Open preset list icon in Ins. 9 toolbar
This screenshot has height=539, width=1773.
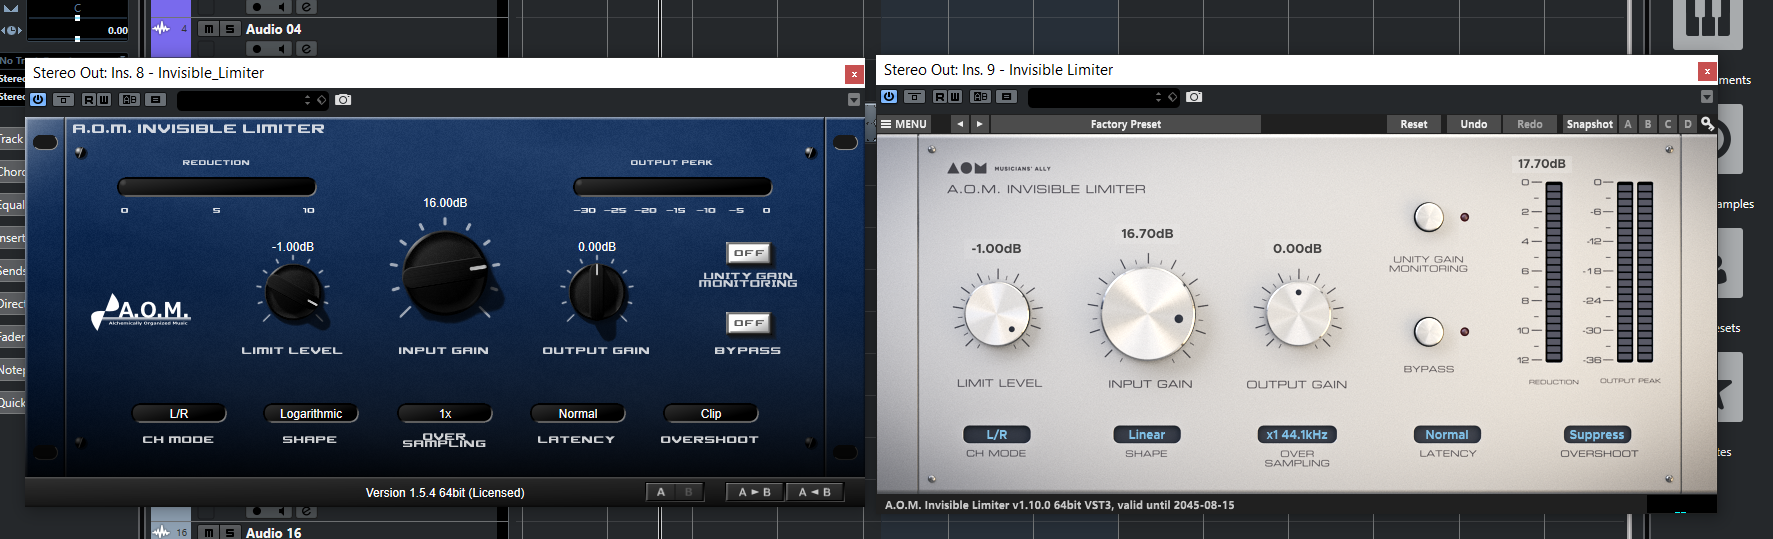1006,97
